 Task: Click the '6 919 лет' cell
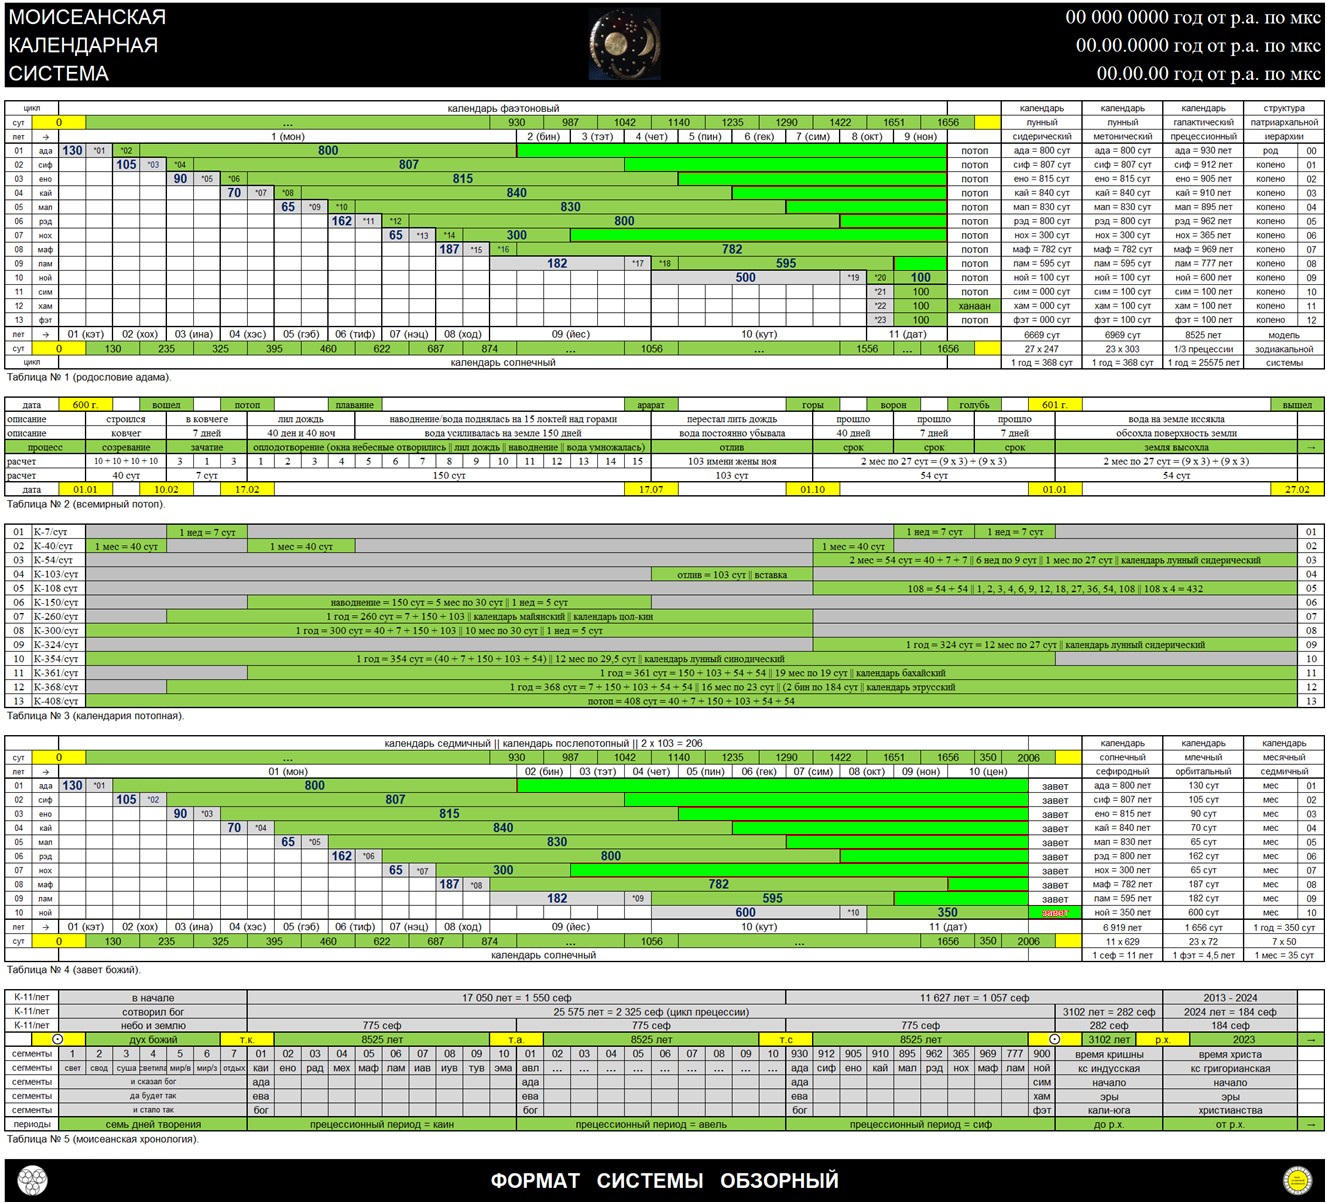[x=1122, y=928]
